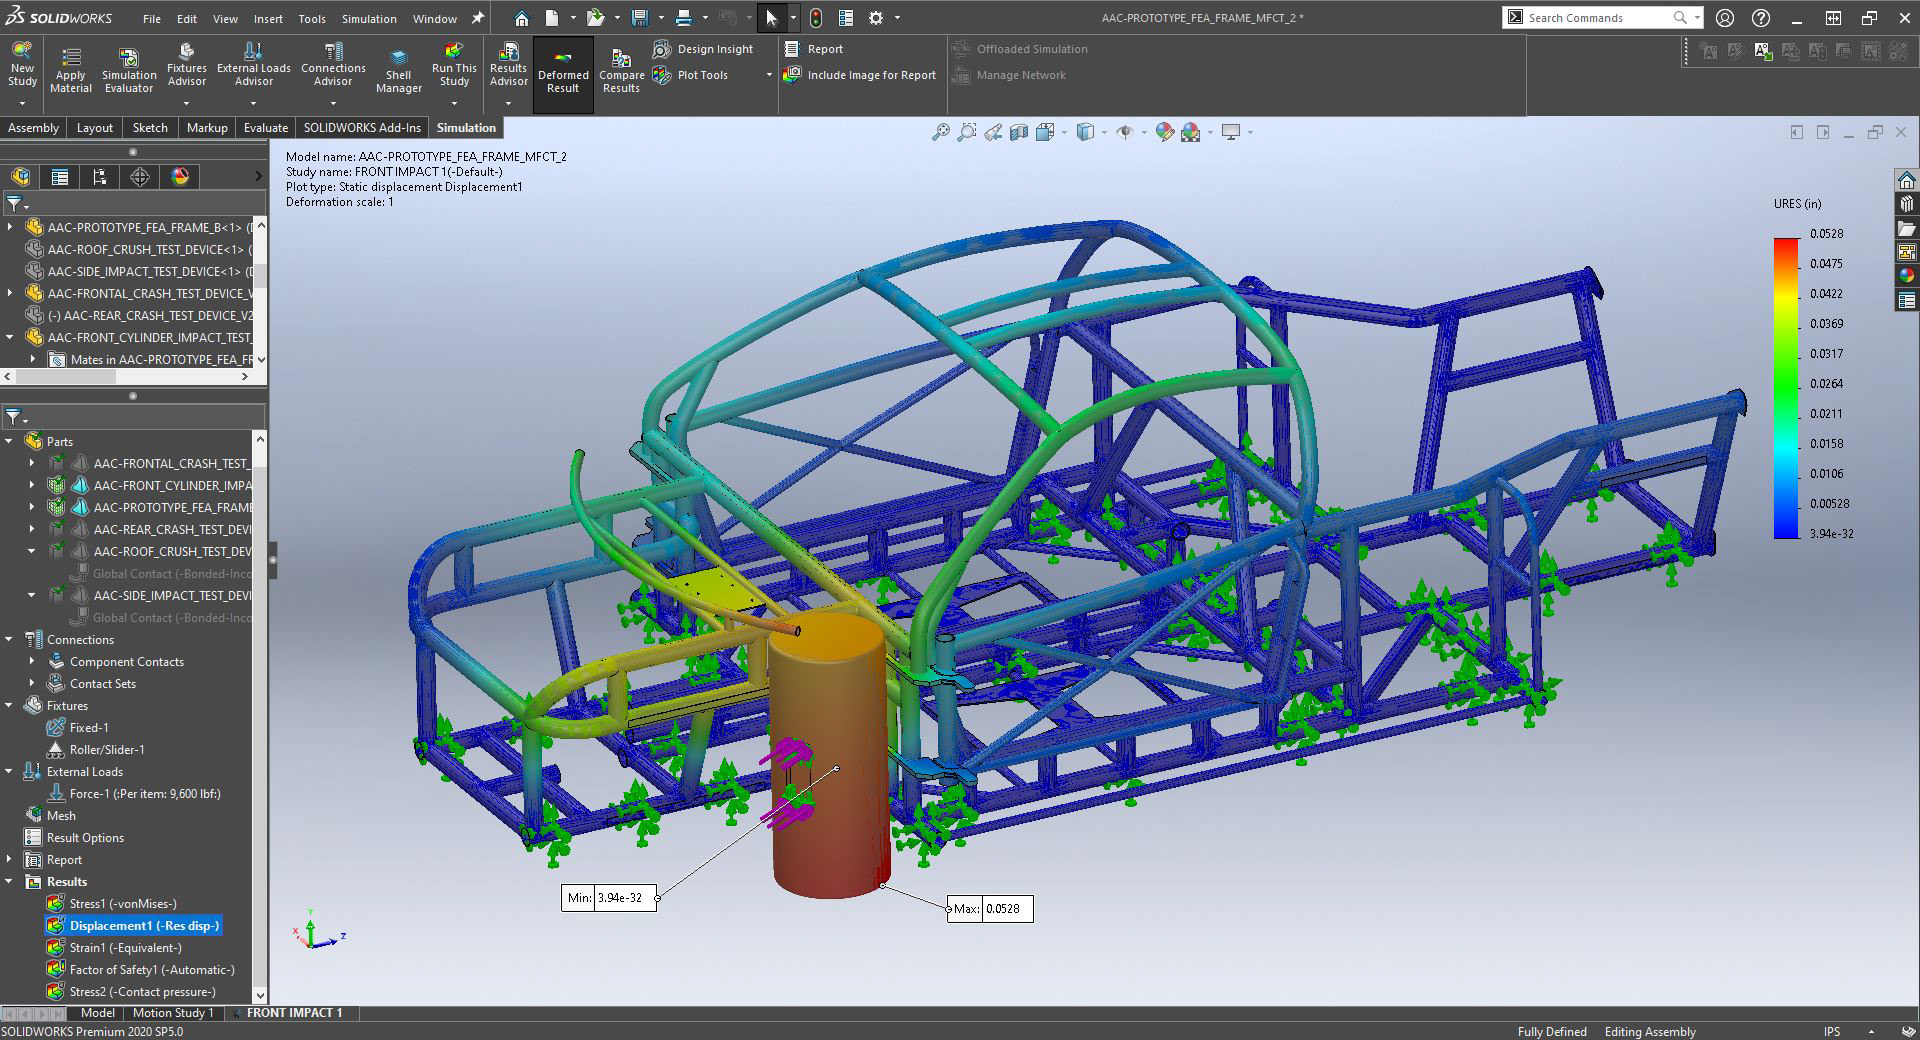Switch to the FeatureManager design tree tab
Image resolution: width=1920 pixels, height=1040 pixels.
21,177
